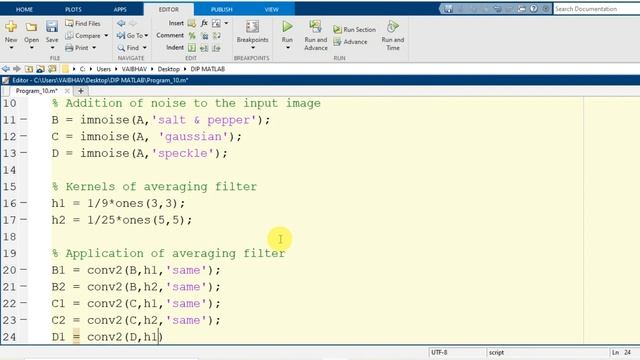640x360 pixels.
Task: Set a breakpoint at line 20 dash
Action: tap(24, 270)
